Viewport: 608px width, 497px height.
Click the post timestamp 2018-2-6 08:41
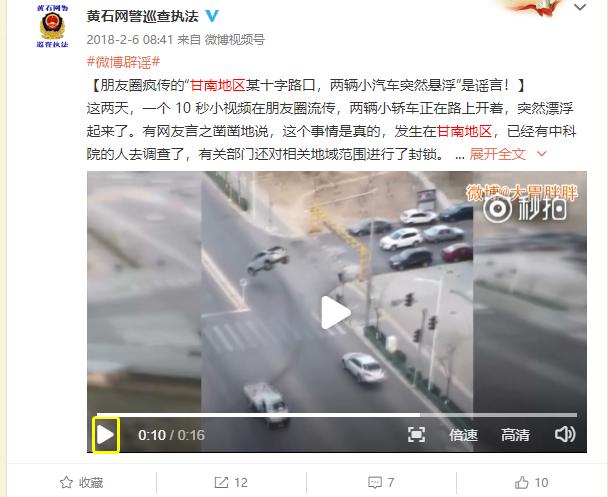point(130,40)
